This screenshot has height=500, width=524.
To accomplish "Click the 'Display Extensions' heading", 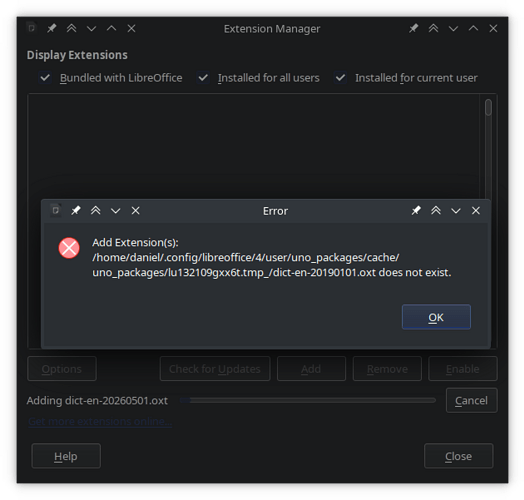I will [x=77, y=55].
